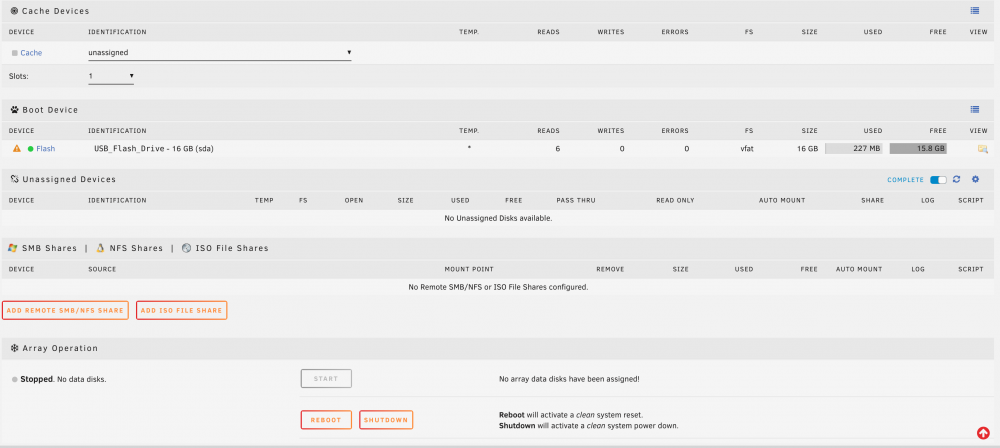The image size is (1000, 448).
Task: Click the disabled Start array button
Action: (326, 378)
